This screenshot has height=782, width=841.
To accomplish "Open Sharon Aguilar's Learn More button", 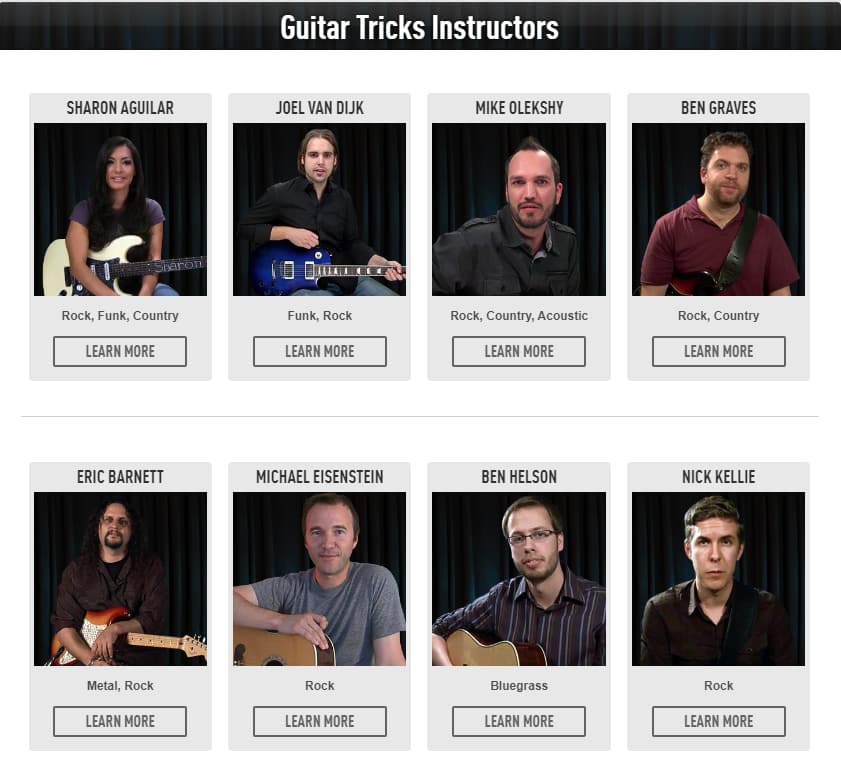I will click(120, 351).
